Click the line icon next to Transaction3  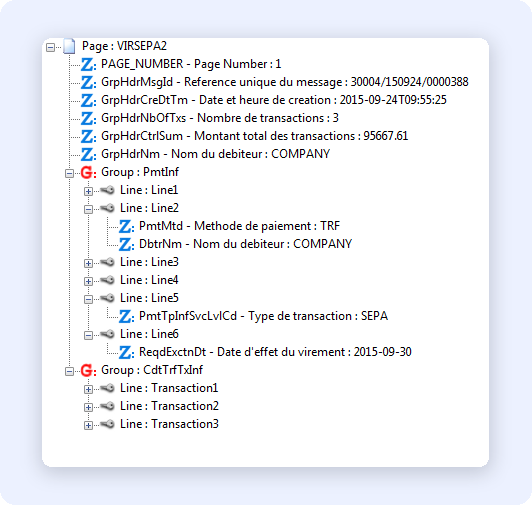tap(108, 424)
